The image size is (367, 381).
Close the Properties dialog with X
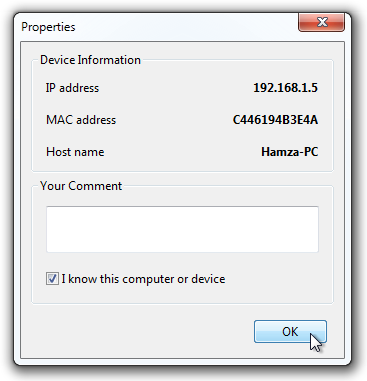pos(321,23)
